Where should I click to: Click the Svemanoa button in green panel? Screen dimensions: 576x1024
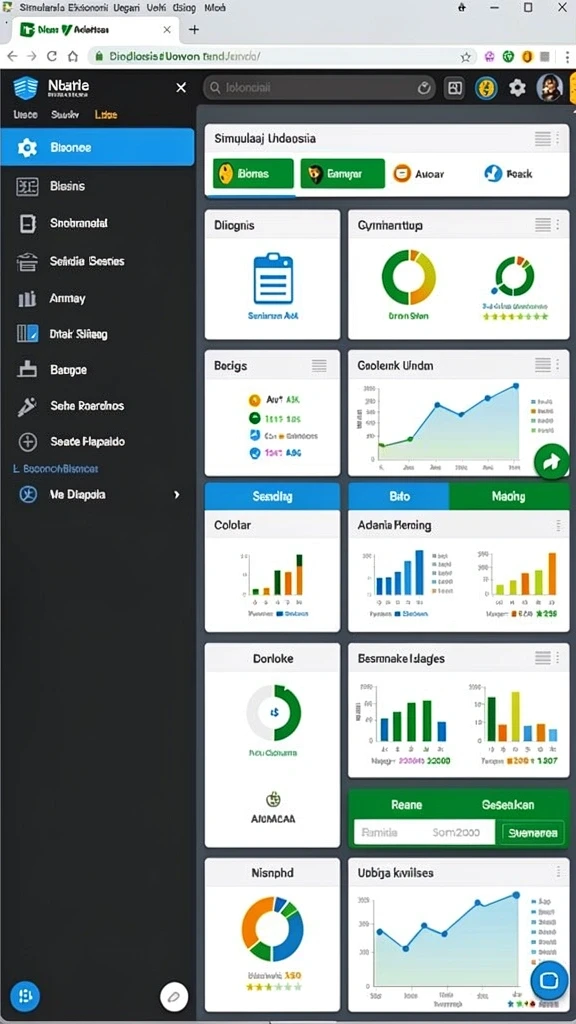pos(533,833)
